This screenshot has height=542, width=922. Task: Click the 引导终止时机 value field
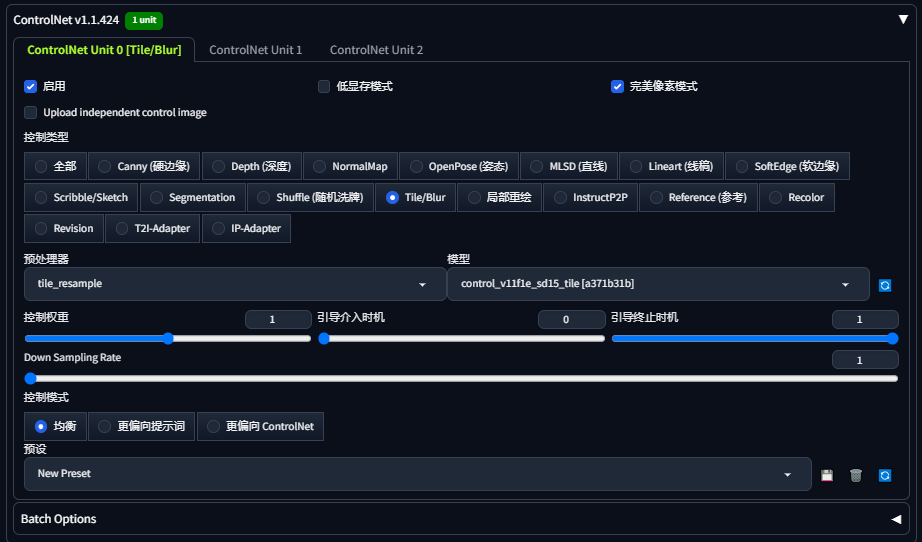[865, 319]
